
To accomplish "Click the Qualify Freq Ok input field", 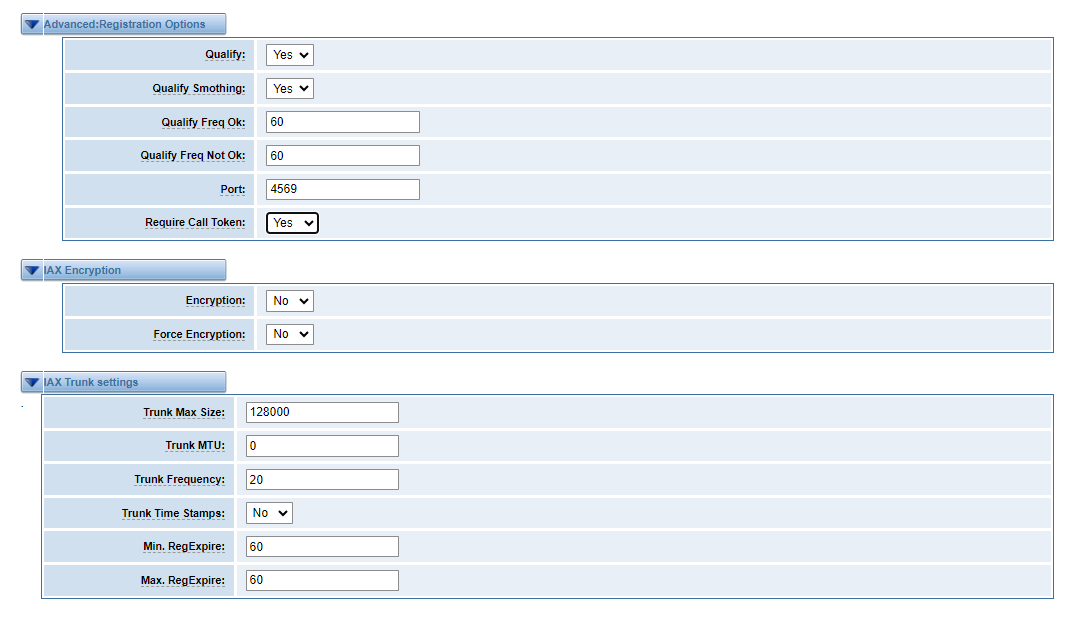I will click(343, 122).
